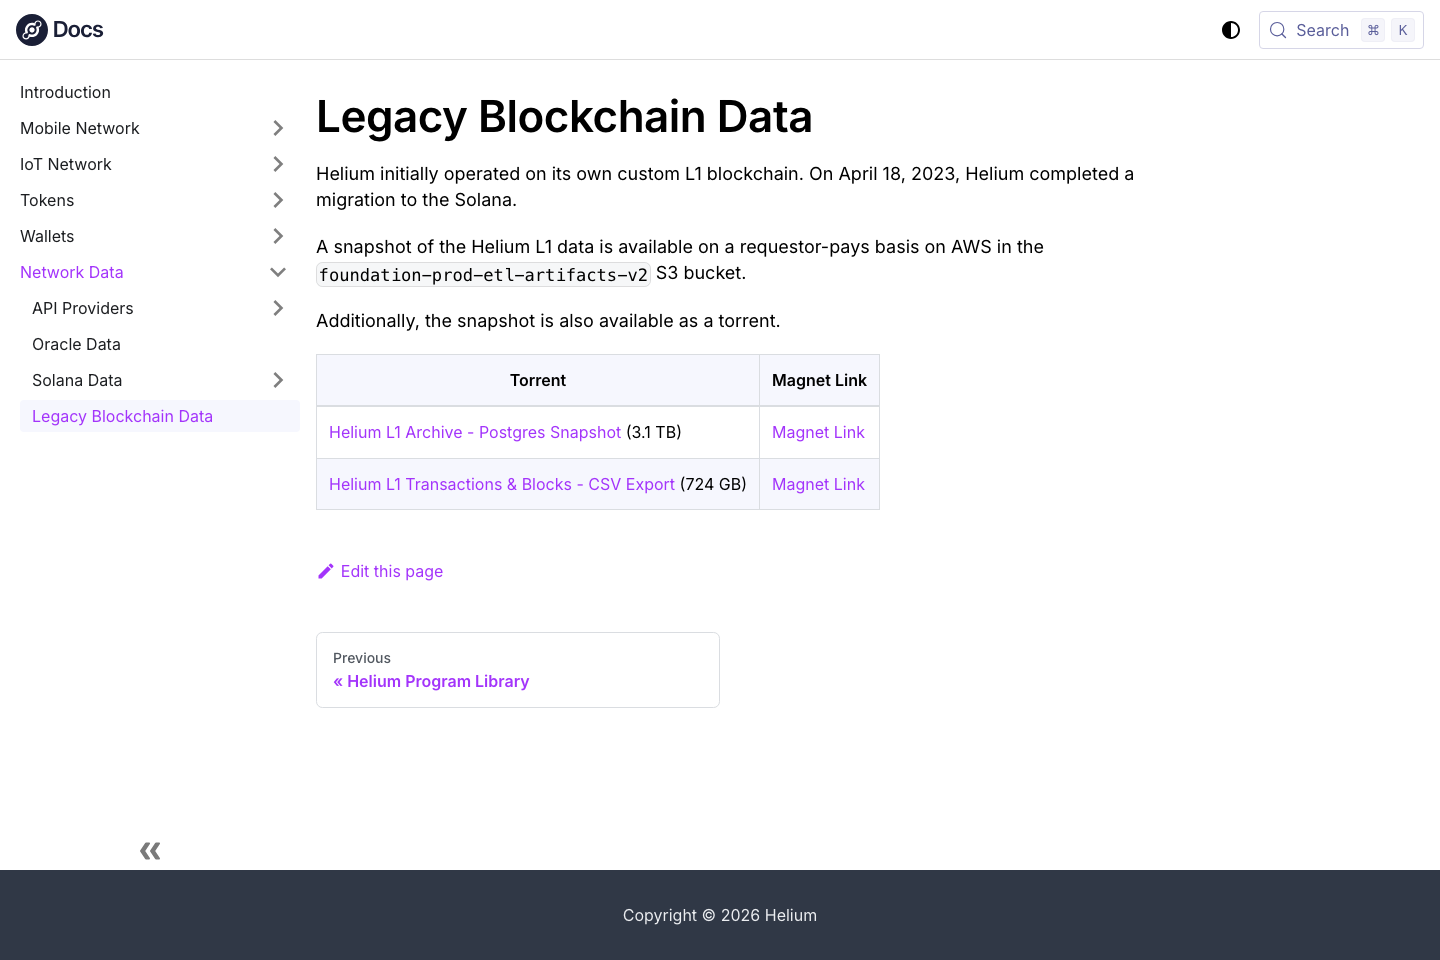
Task: Click the pencil icon next to Edit this page
Action: tap(325, 570)
